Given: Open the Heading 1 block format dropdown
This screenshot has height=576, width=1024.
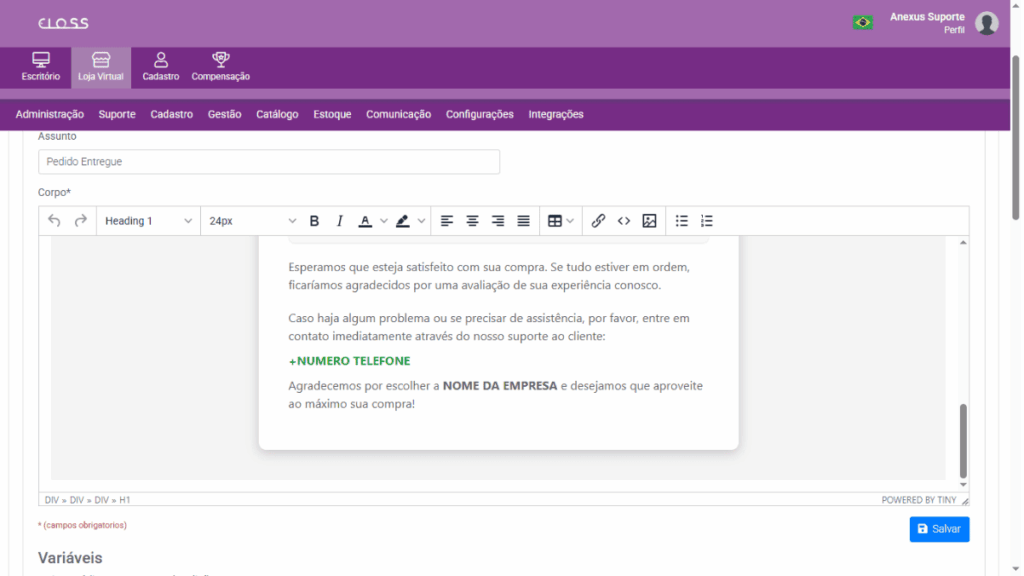Looking at the screenshot, I should pyautogui.click(x=148, y=221).
